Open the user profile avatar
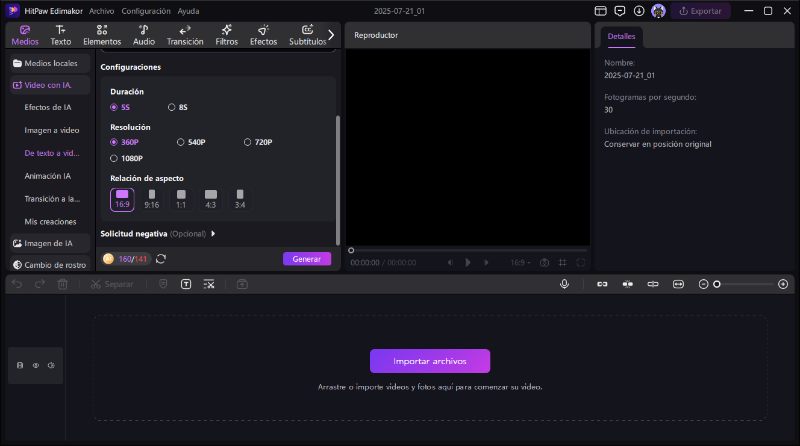This screenshot has width=800, height=446. [658, 11]
